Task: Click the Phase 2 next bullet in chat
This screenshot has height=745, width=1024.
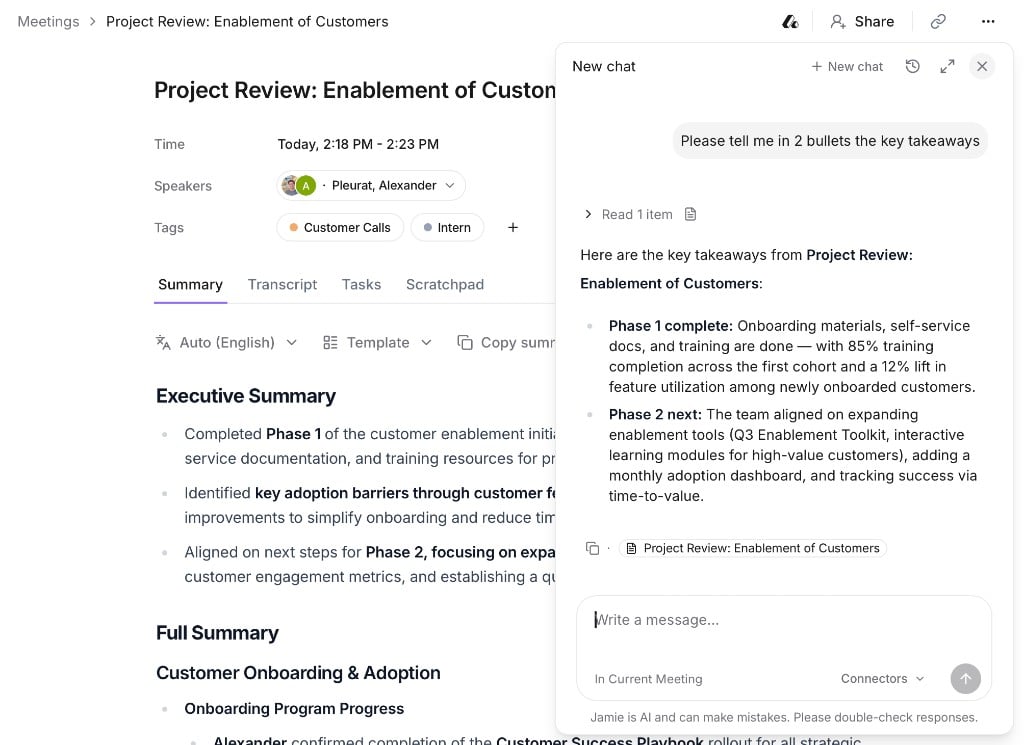Action: tap(793, 455)
